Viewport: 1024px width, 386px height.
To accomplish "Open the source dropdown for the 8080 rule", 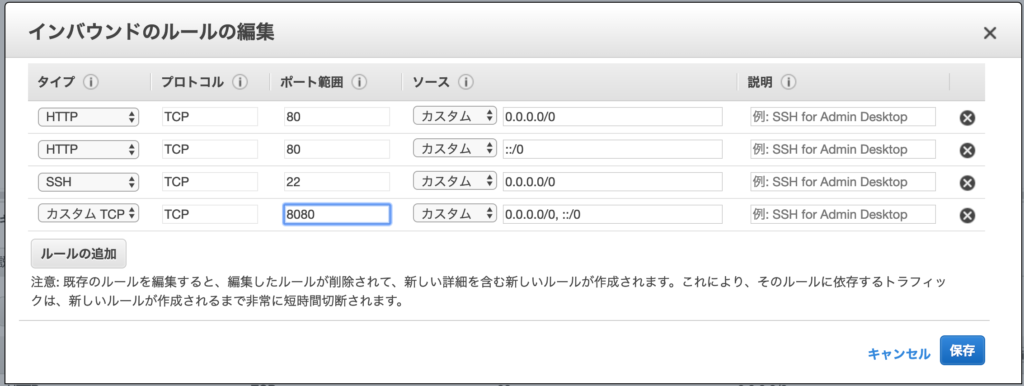I will (x=455, y=214).
